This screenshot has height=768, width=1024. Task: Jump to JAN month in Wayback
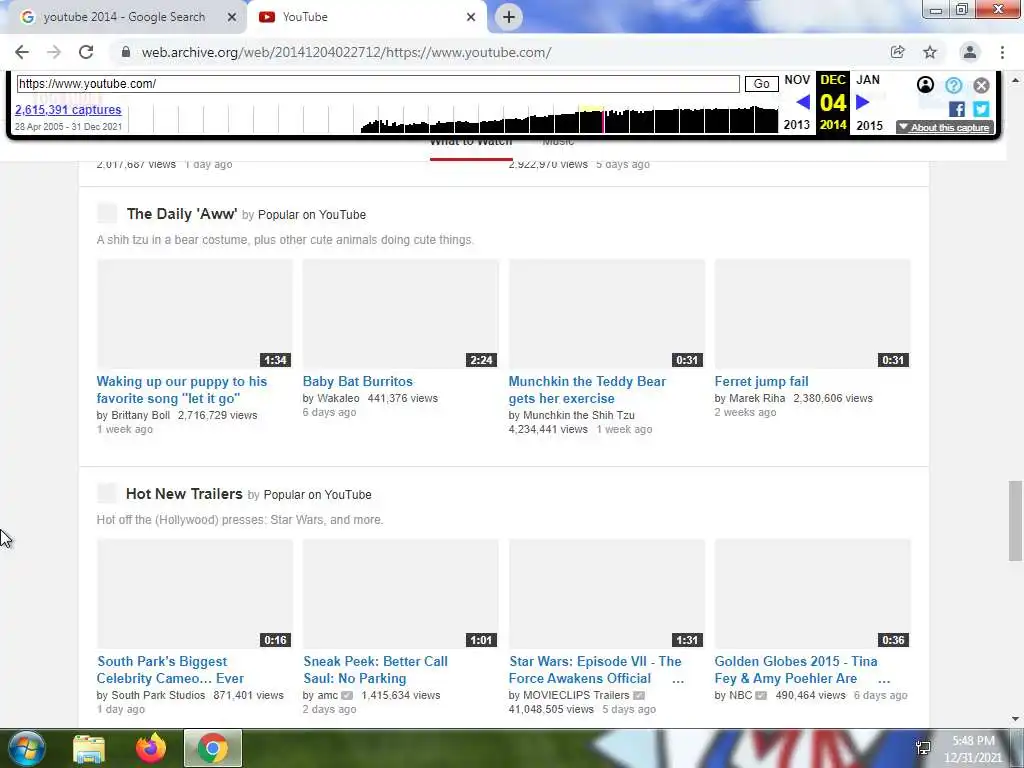868,80
